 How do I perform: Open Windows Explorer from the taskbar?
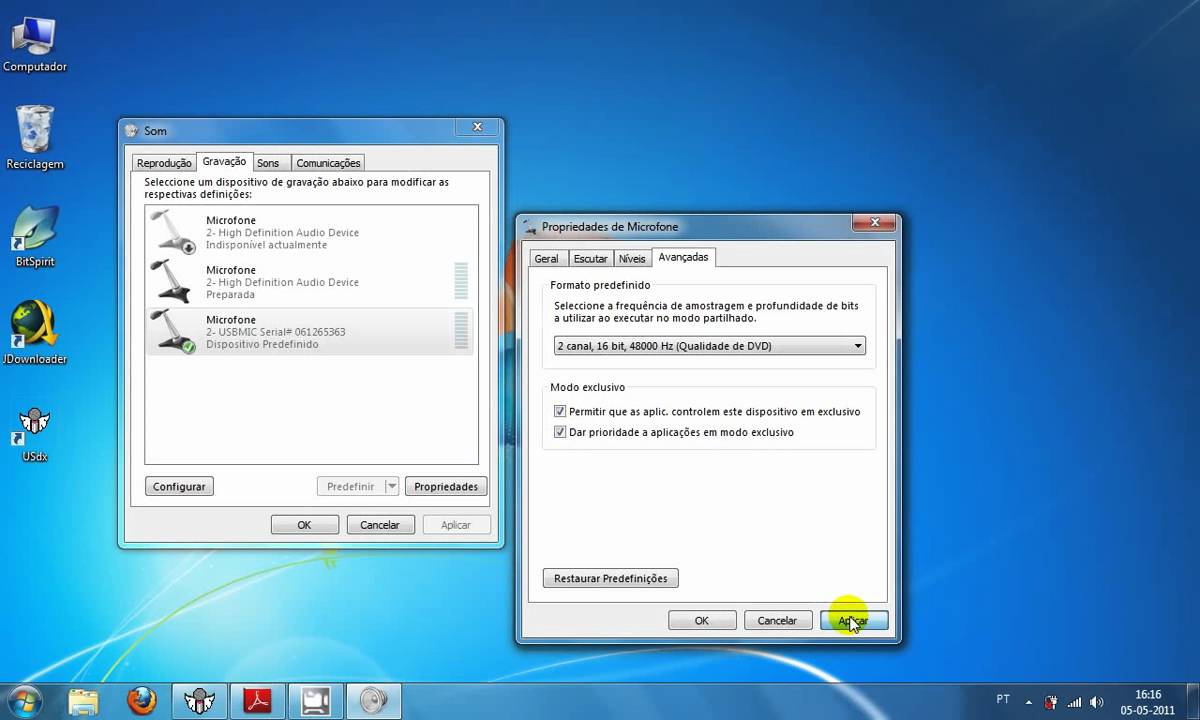(84, 701)
